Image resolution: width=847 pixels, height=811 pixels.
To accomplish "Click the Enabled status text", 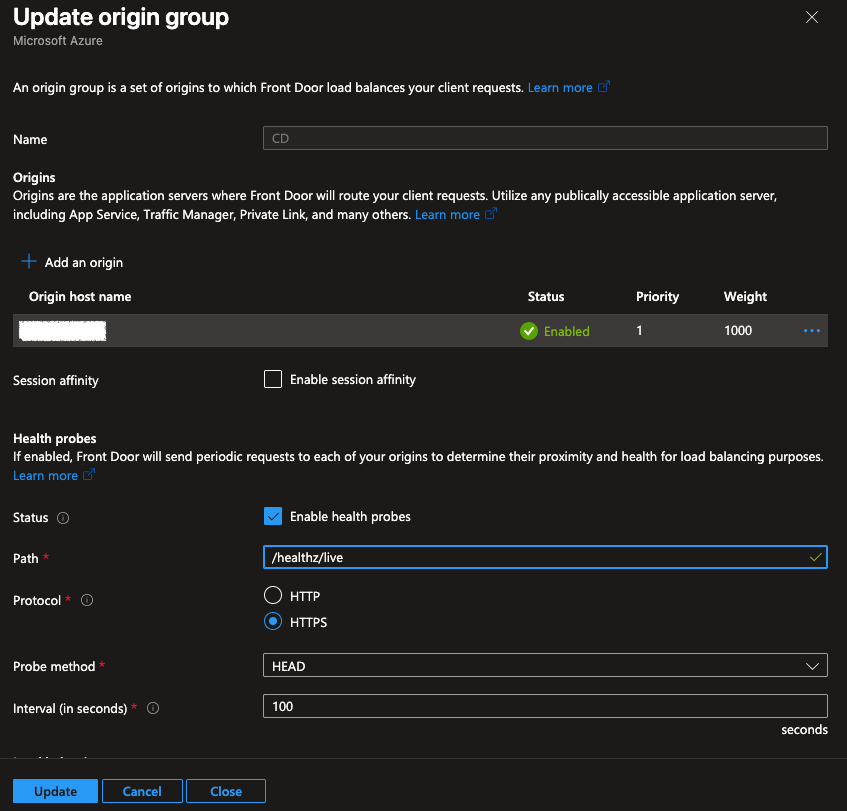I will (x=567, y=331).
